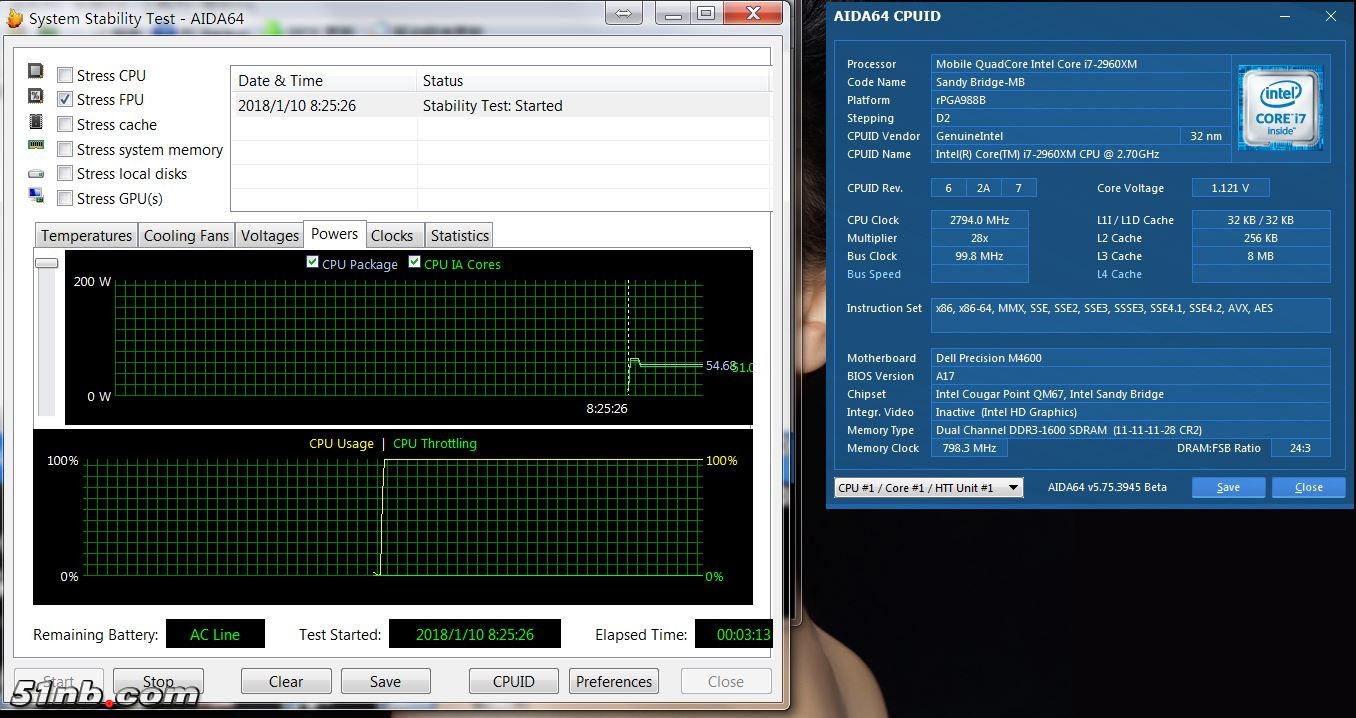Click the Test Started time 2018/1/10 8:25:26
This screenshot has width=1356, height=718.
pyautogui.click(x=475, y=634)
